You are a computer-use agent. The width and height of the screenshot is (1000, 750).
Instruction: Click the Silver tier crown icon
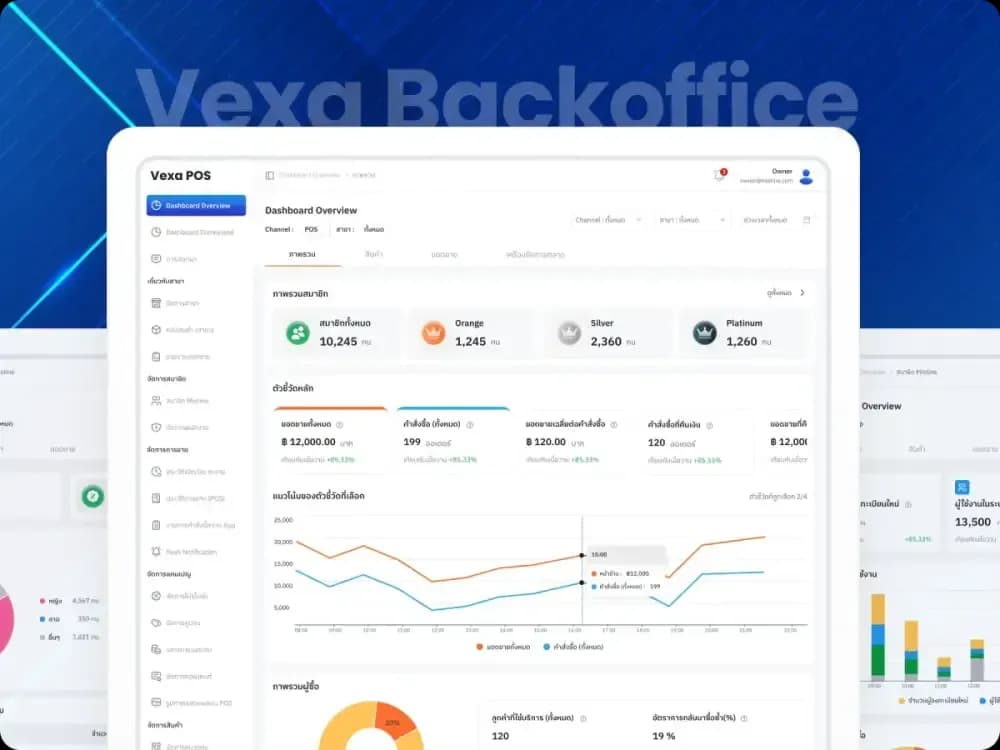(569, 333)
